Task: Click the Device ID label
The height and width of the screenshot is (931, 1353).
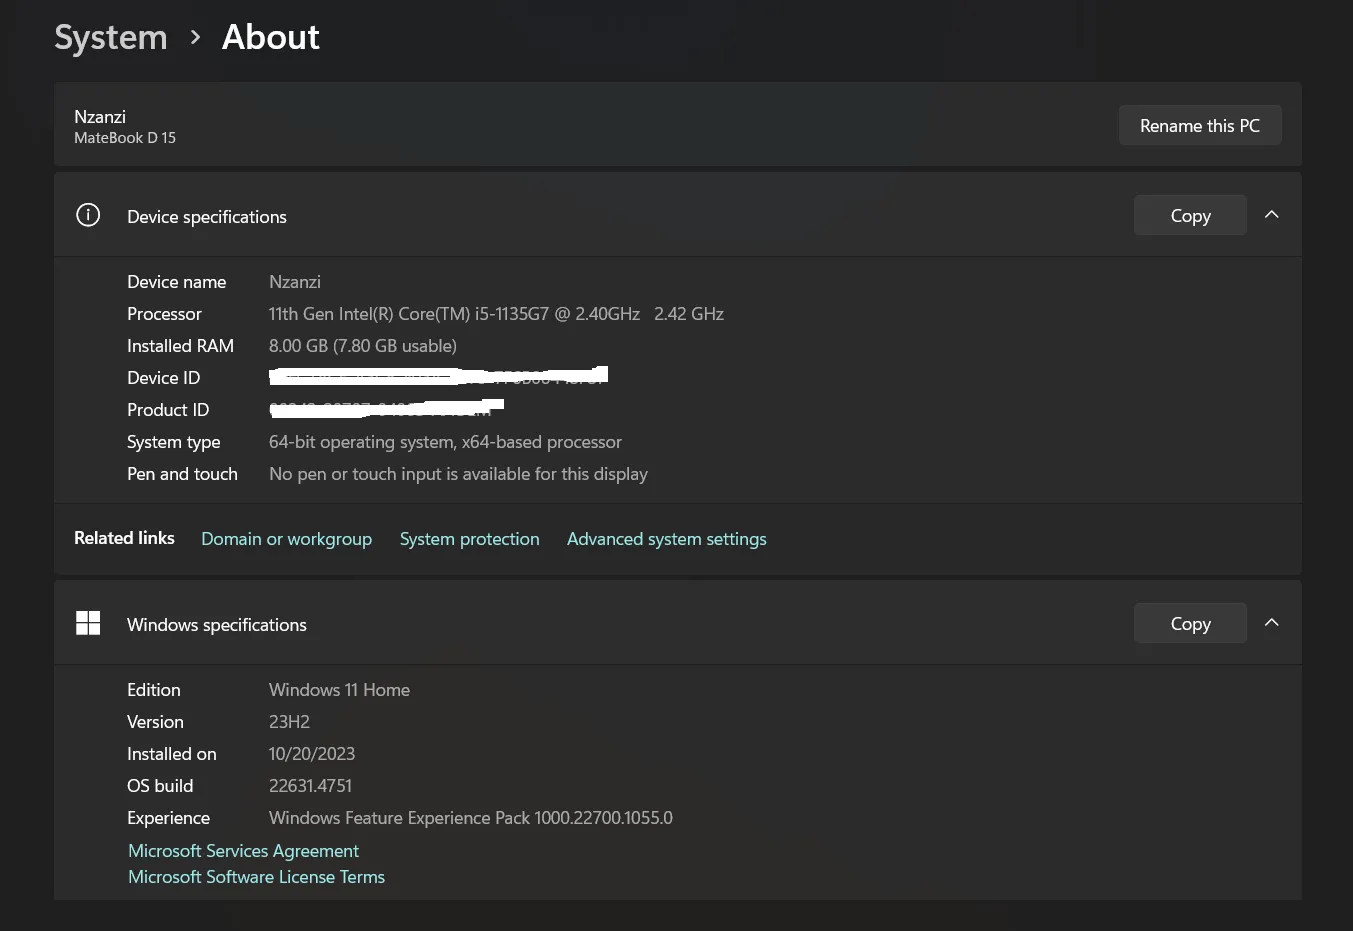Action: [x=163, y=378]
